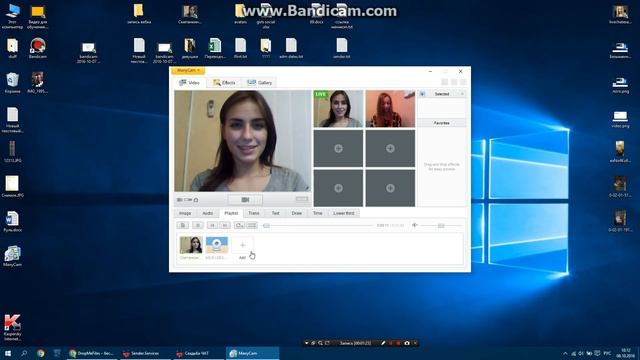This screenshot has width=640, height=360.
Task: Click the Bandicam recorder screenshot camera icon
Action: point(407,343)
